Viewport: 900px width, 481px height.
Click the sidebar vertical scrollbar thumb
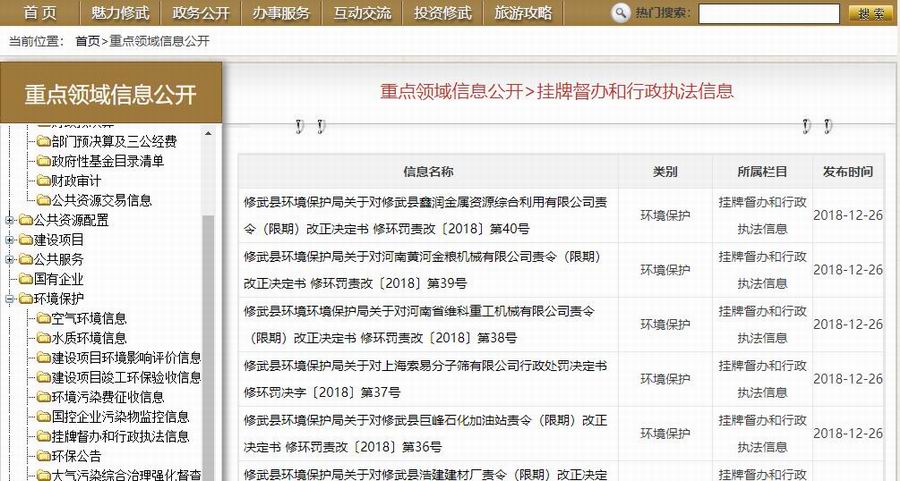tap(208, 347)
